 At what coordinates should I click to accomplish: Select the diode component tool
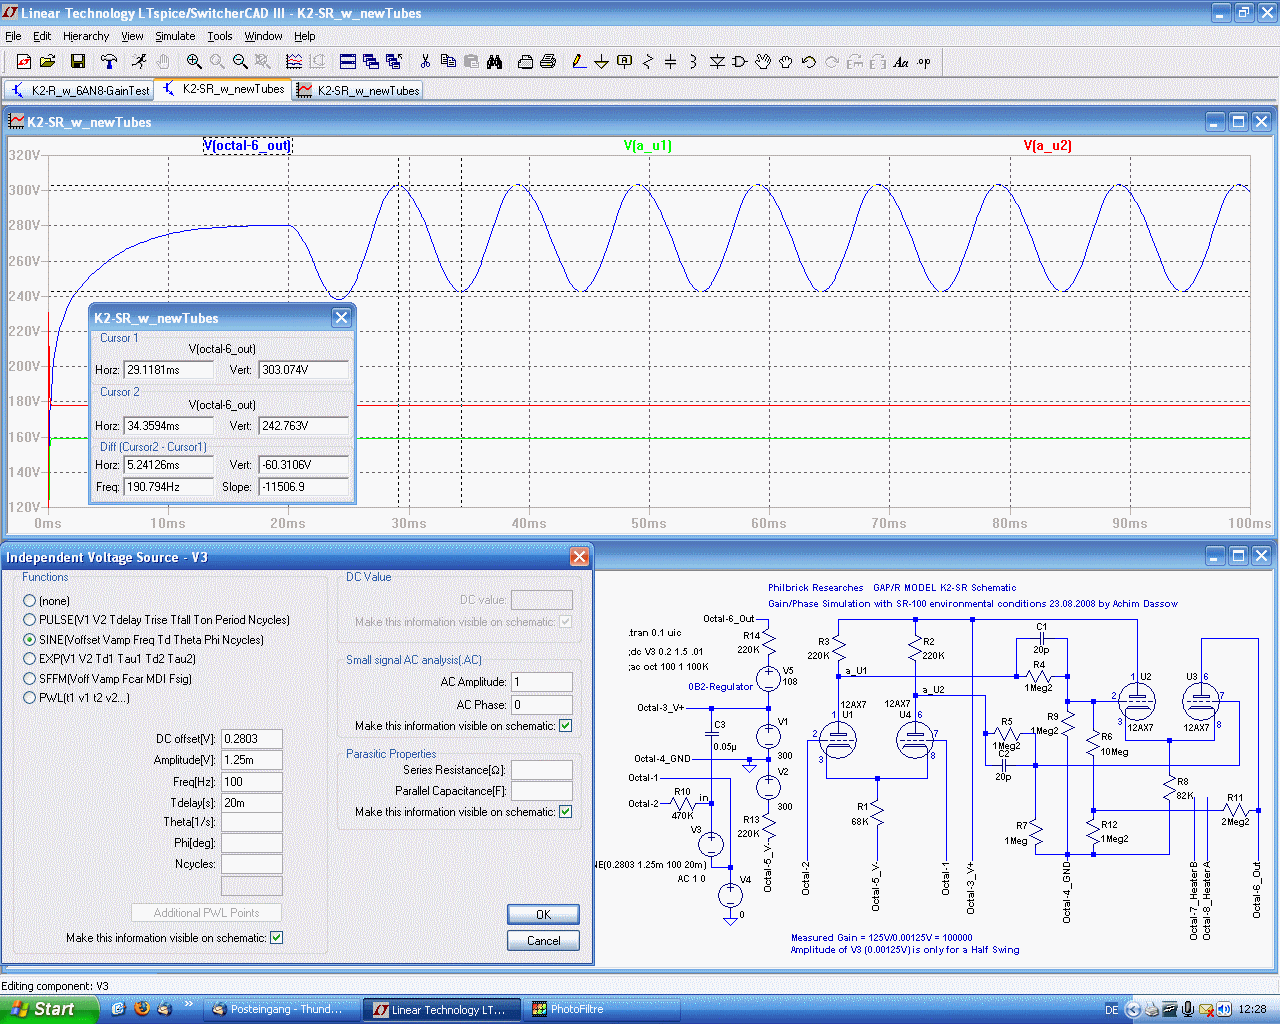717,62
